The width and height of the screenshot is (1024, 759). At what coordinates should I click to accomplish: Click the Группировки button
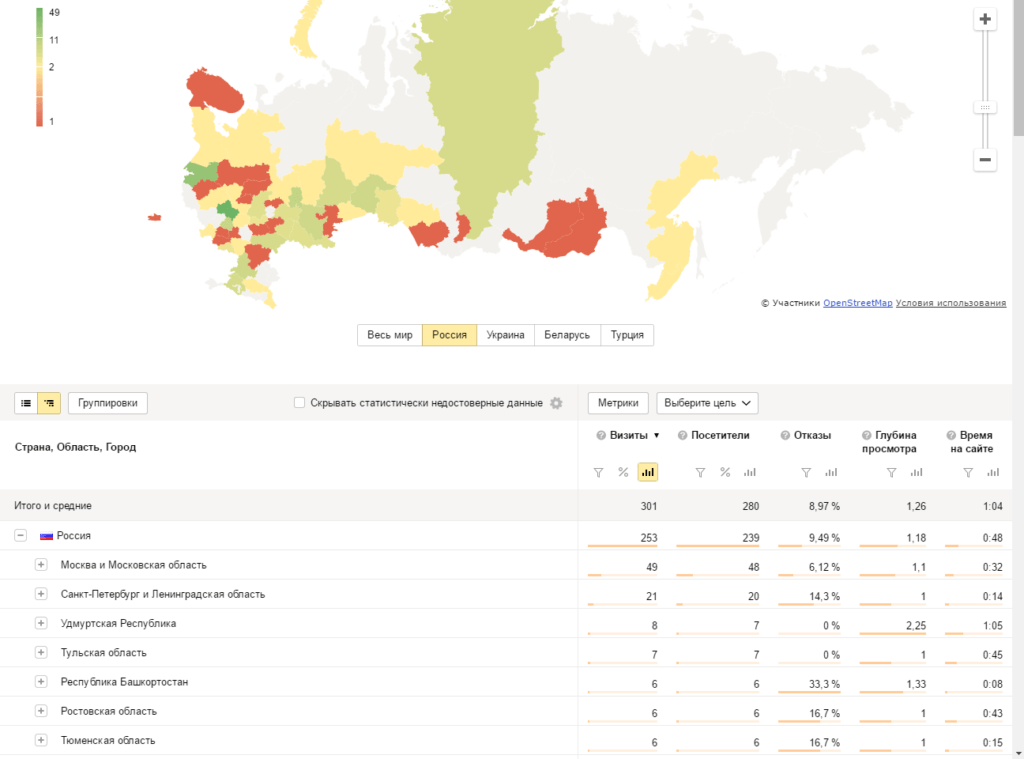click(108, 403)
